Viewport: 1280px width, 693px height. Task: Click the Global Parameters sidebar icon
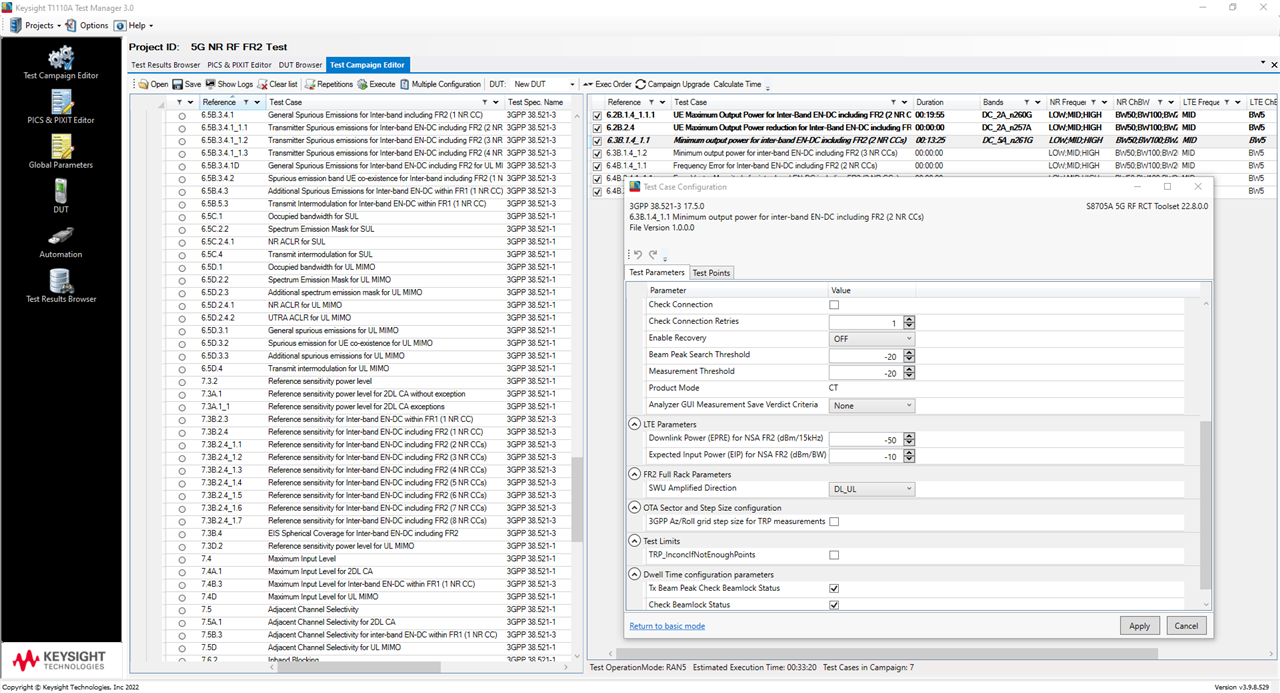tap(61, 150)
